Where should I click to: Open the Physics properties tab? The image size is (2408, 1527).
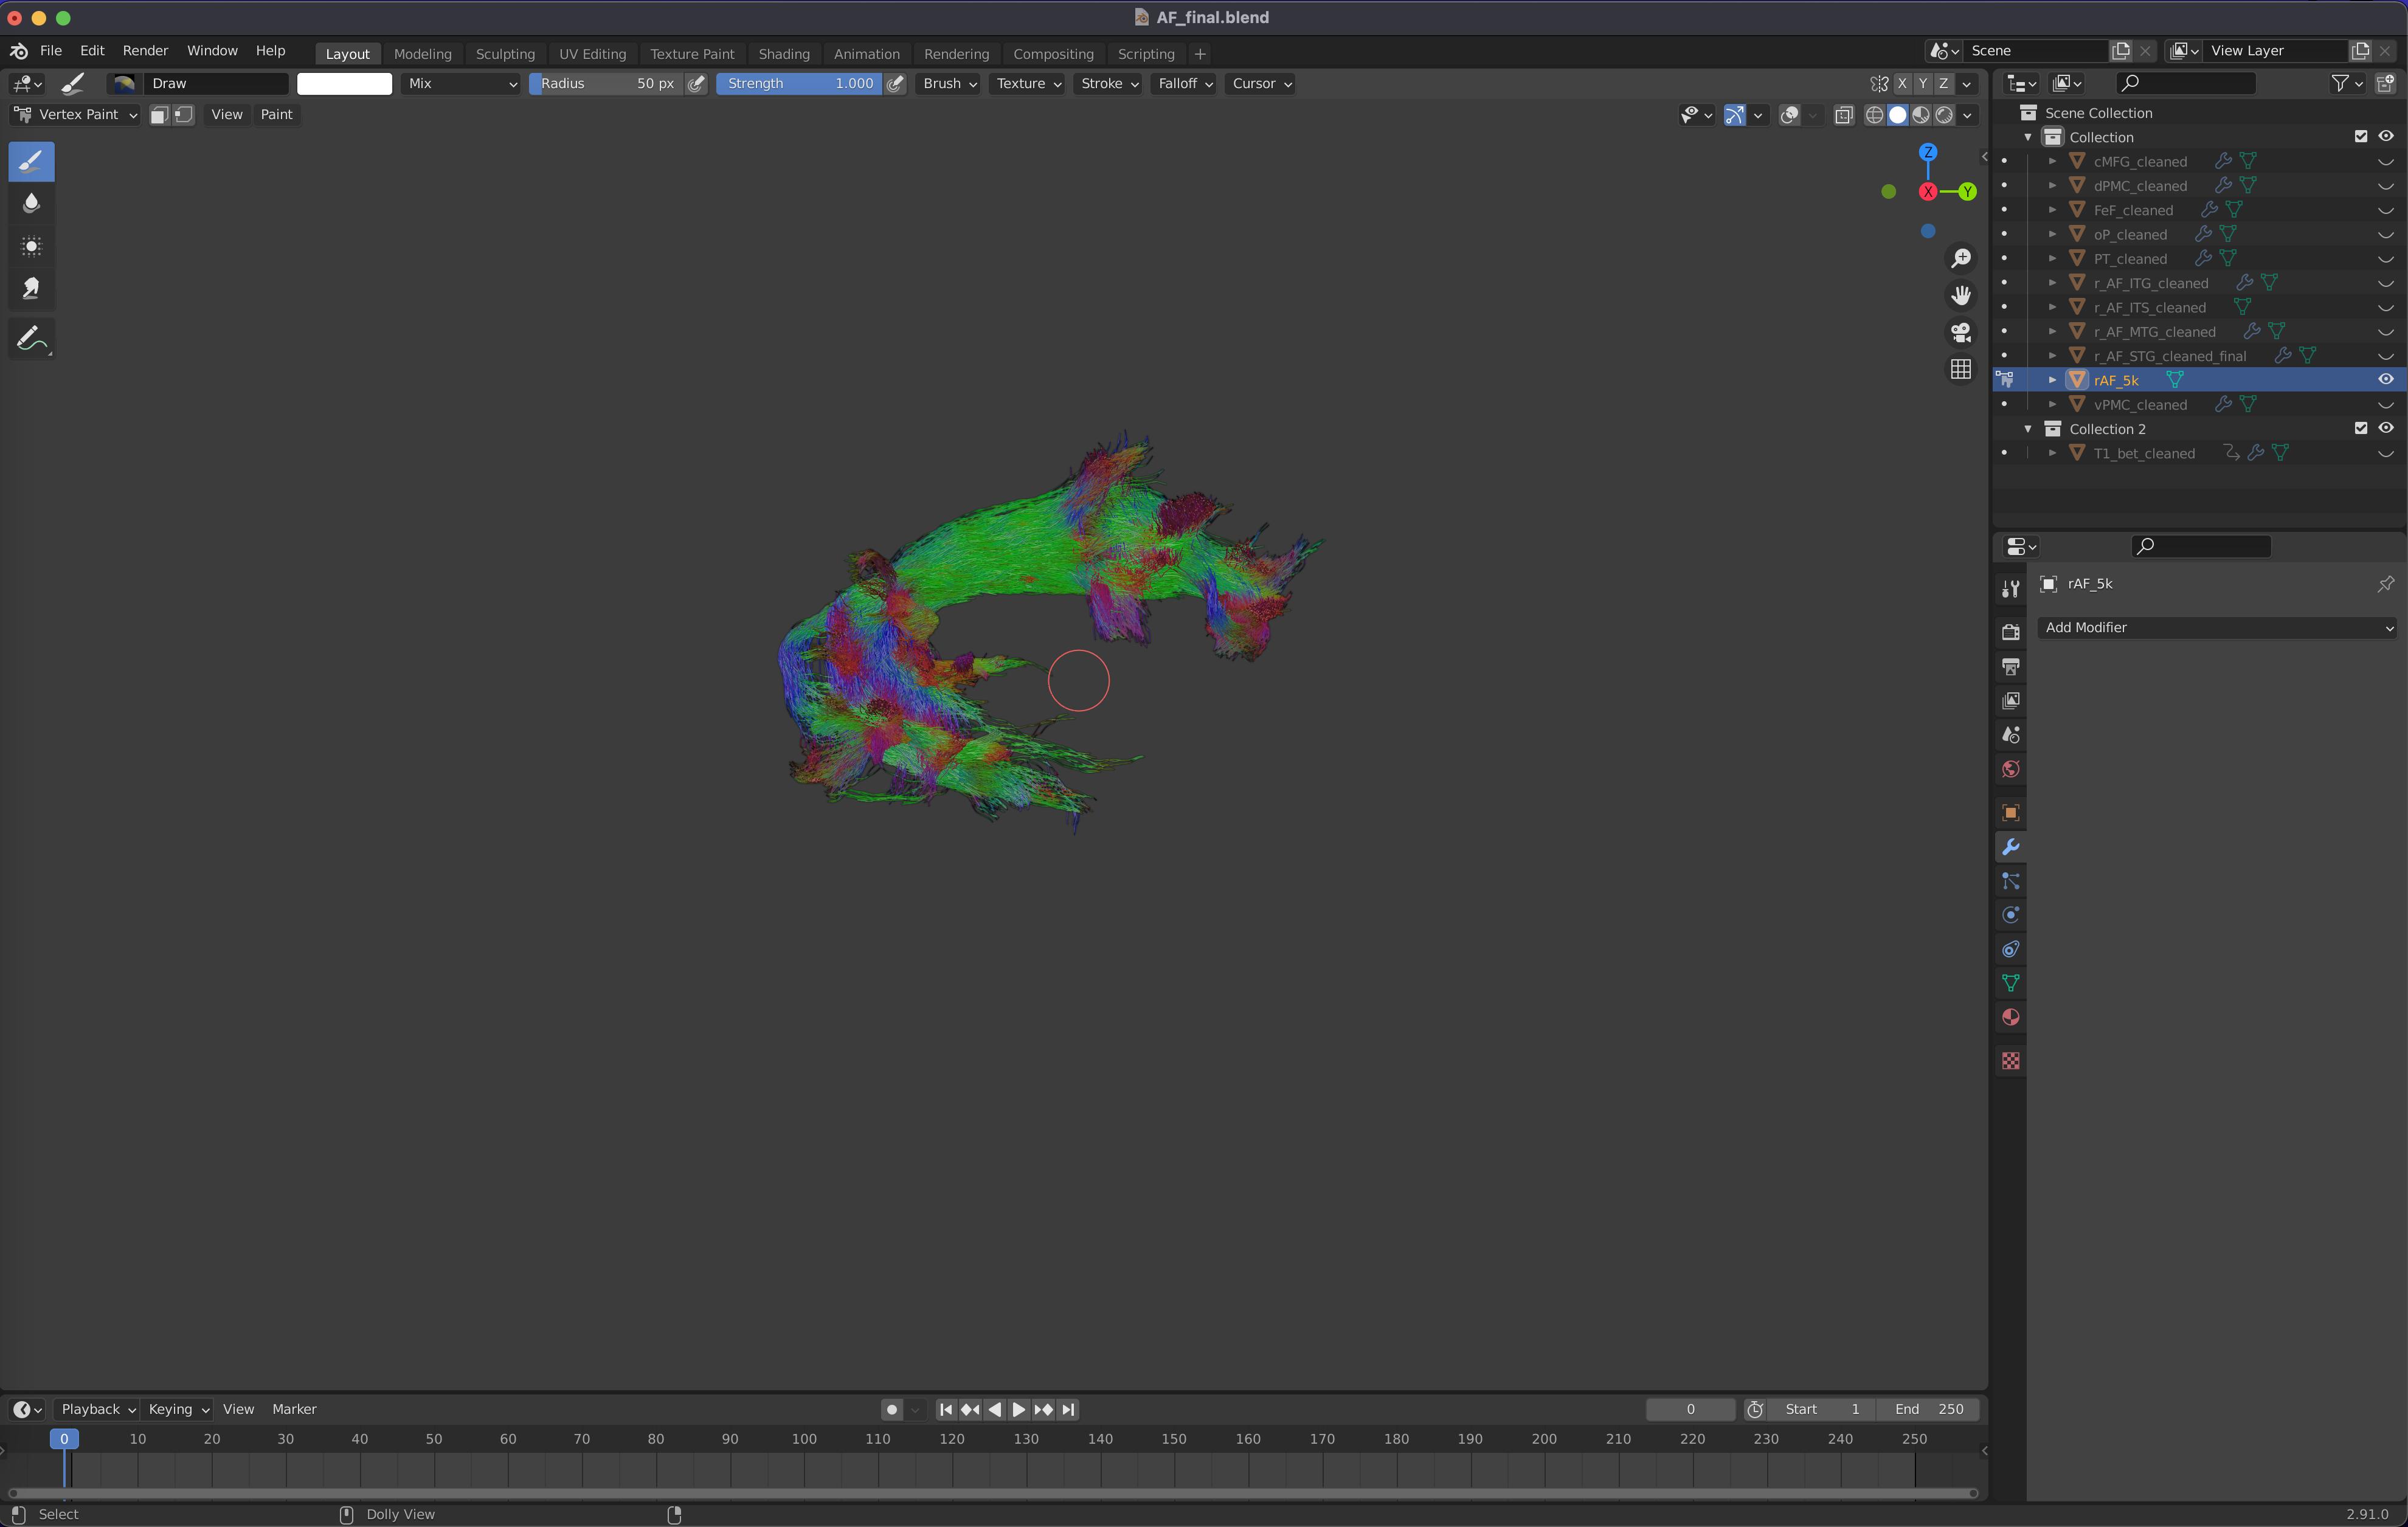tap(2010, 915)
